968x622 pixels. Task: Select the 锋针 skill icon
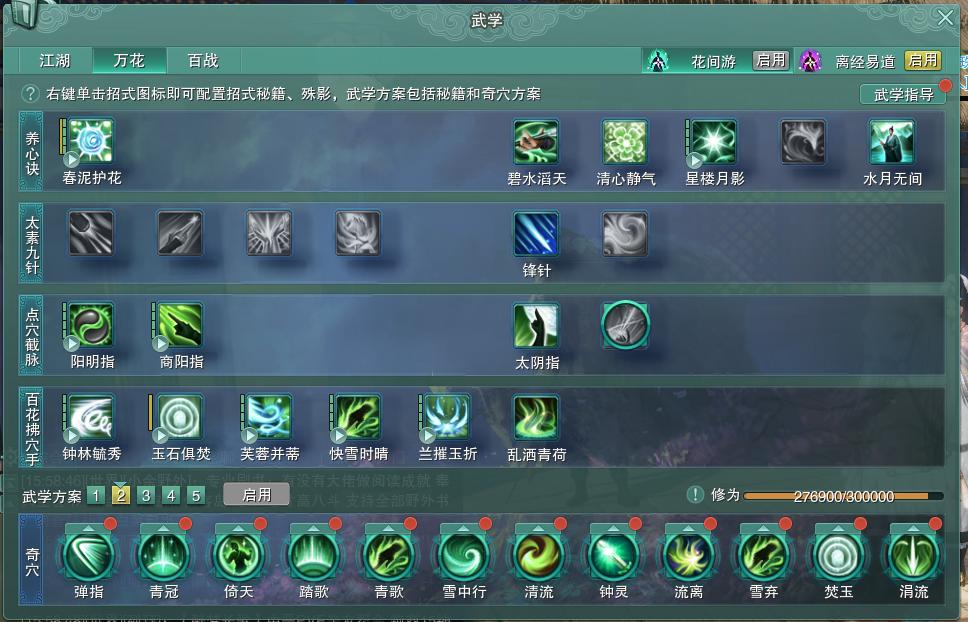pyautogui.click(x=536, y=234)
